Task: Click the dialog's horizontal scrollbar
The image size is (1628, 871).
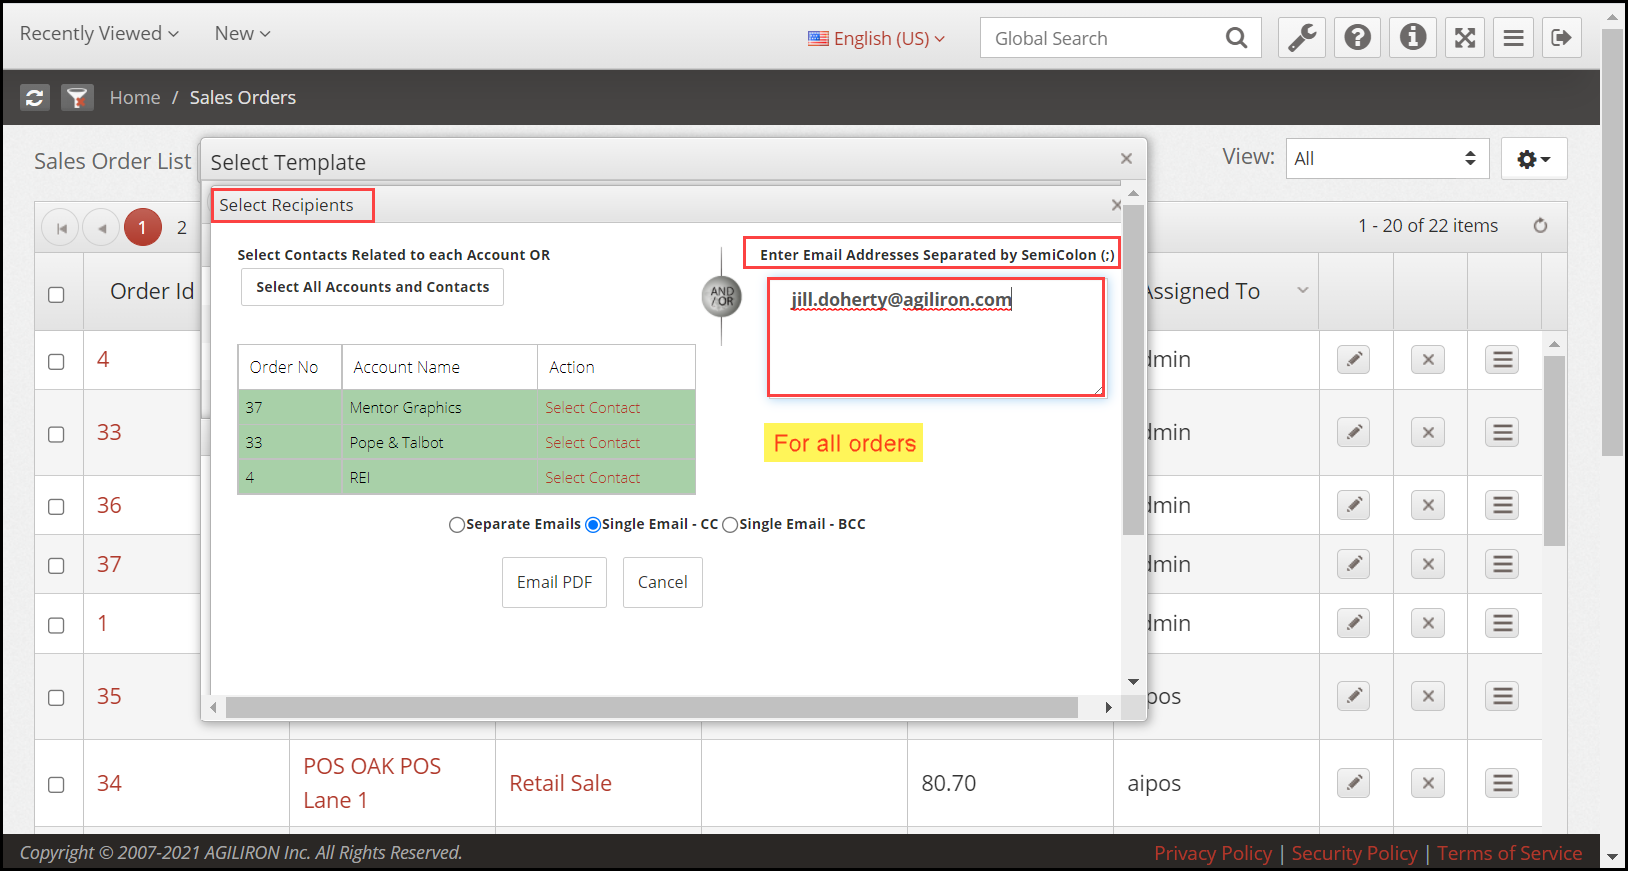Action: [x=652, y=708]
